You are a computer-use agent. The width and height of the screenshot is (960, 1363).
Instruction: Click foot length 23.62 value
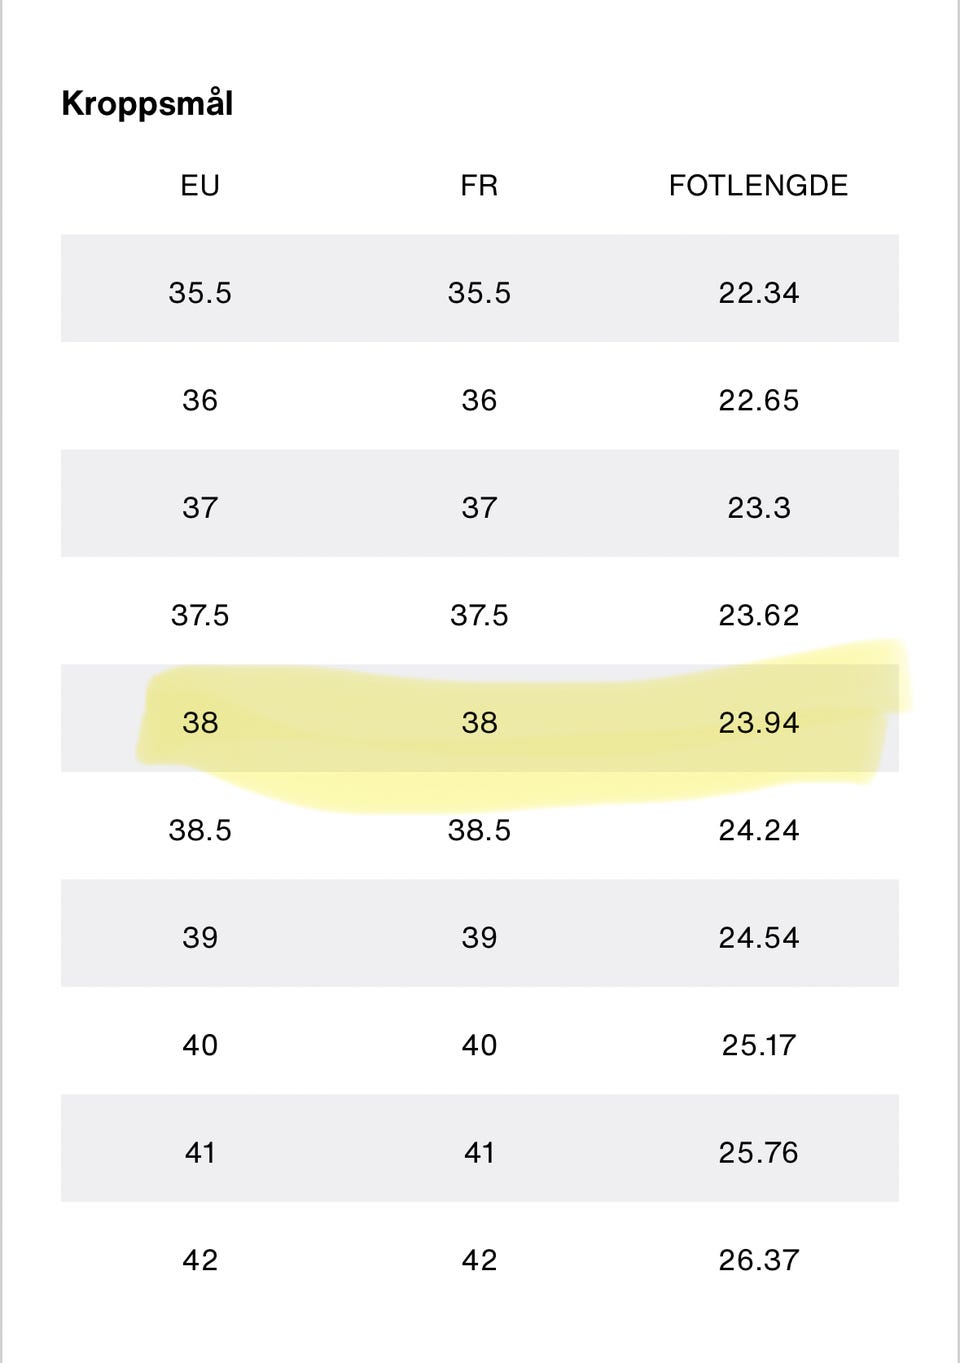tap(759, 615)
